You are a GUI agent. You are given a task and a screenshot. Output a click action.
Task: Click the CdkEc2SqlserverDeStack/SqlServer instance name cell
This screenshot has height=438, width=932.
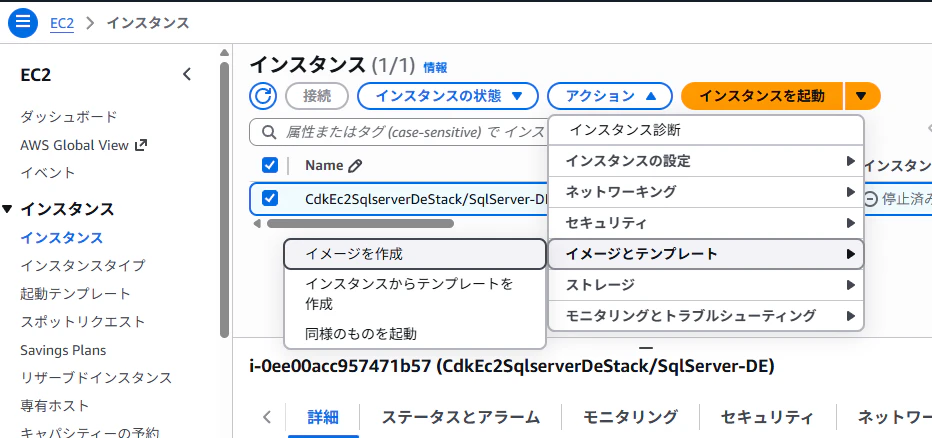[x=426, y=198]
